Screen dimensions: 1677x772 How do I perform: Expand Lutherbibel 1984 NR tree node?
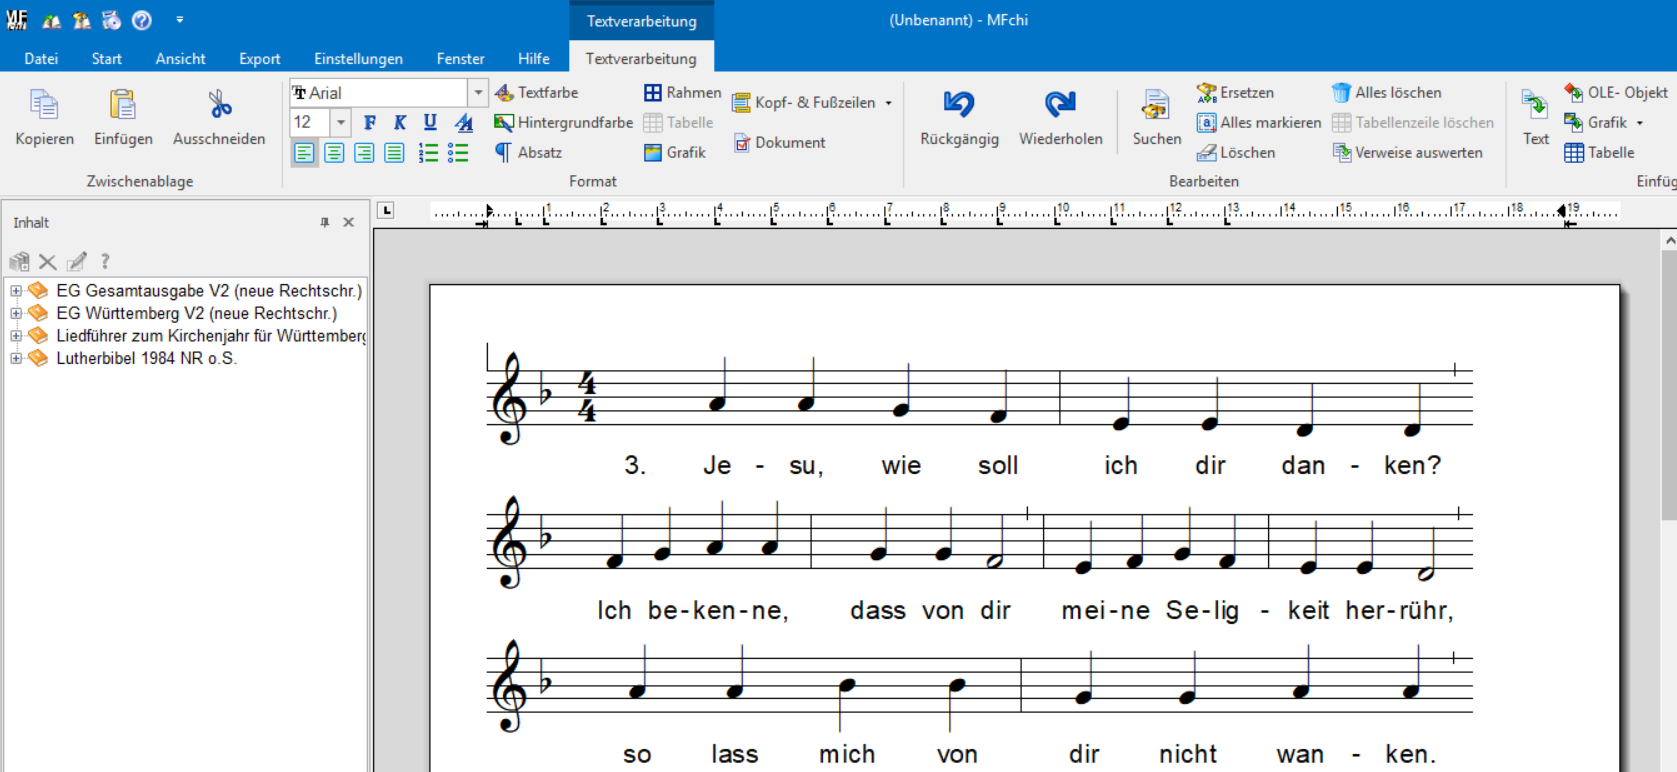[16, 358]
